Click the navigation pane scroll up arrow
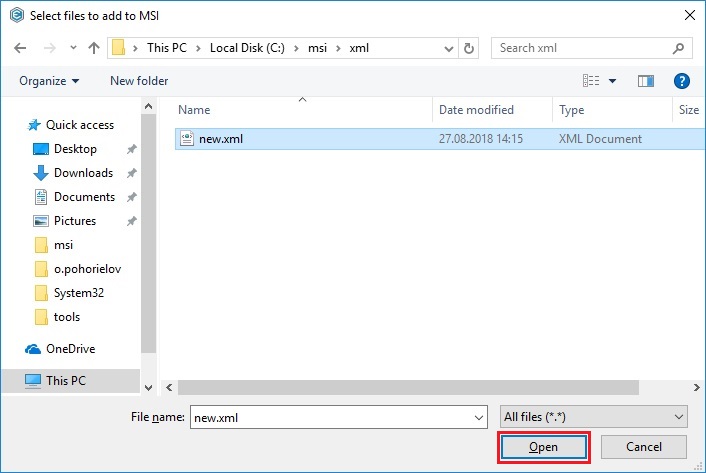The width and height of the screenshot is (706, 473). pyautogui.click(x=149, y=107)
